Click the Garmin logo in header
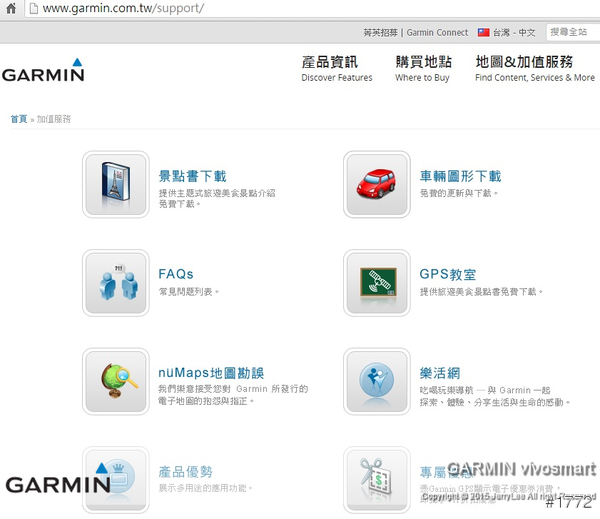The height and width of the screenshot is (519, 600). coord(42,73)
